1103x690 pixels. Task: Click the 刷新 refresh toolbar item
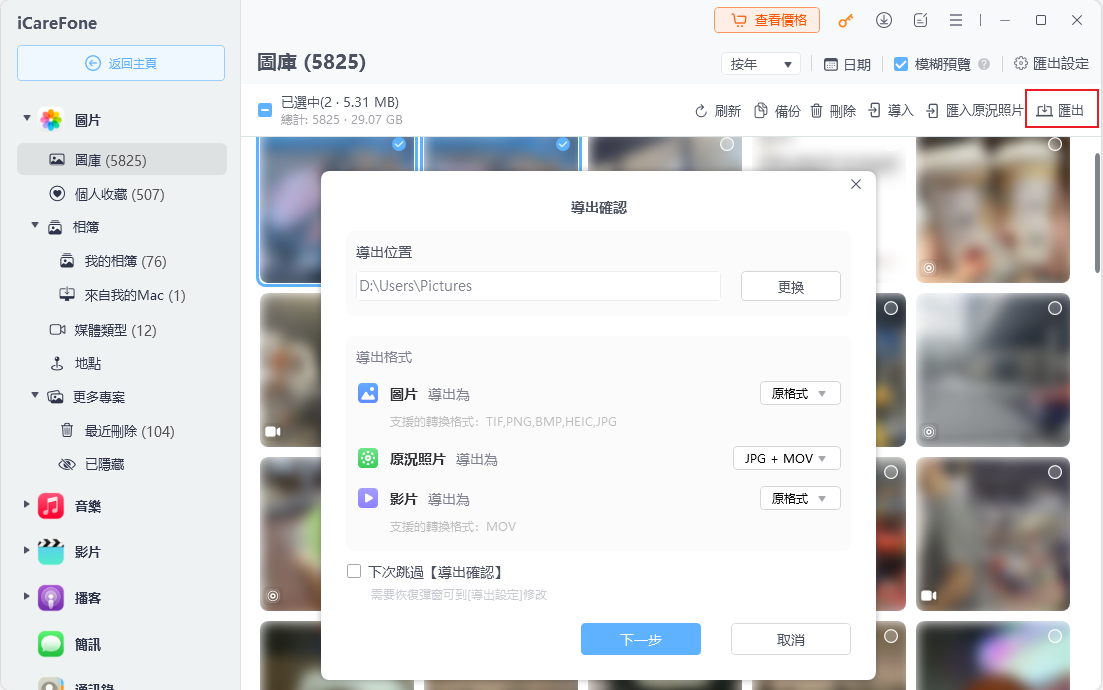(x=718, y=110)
